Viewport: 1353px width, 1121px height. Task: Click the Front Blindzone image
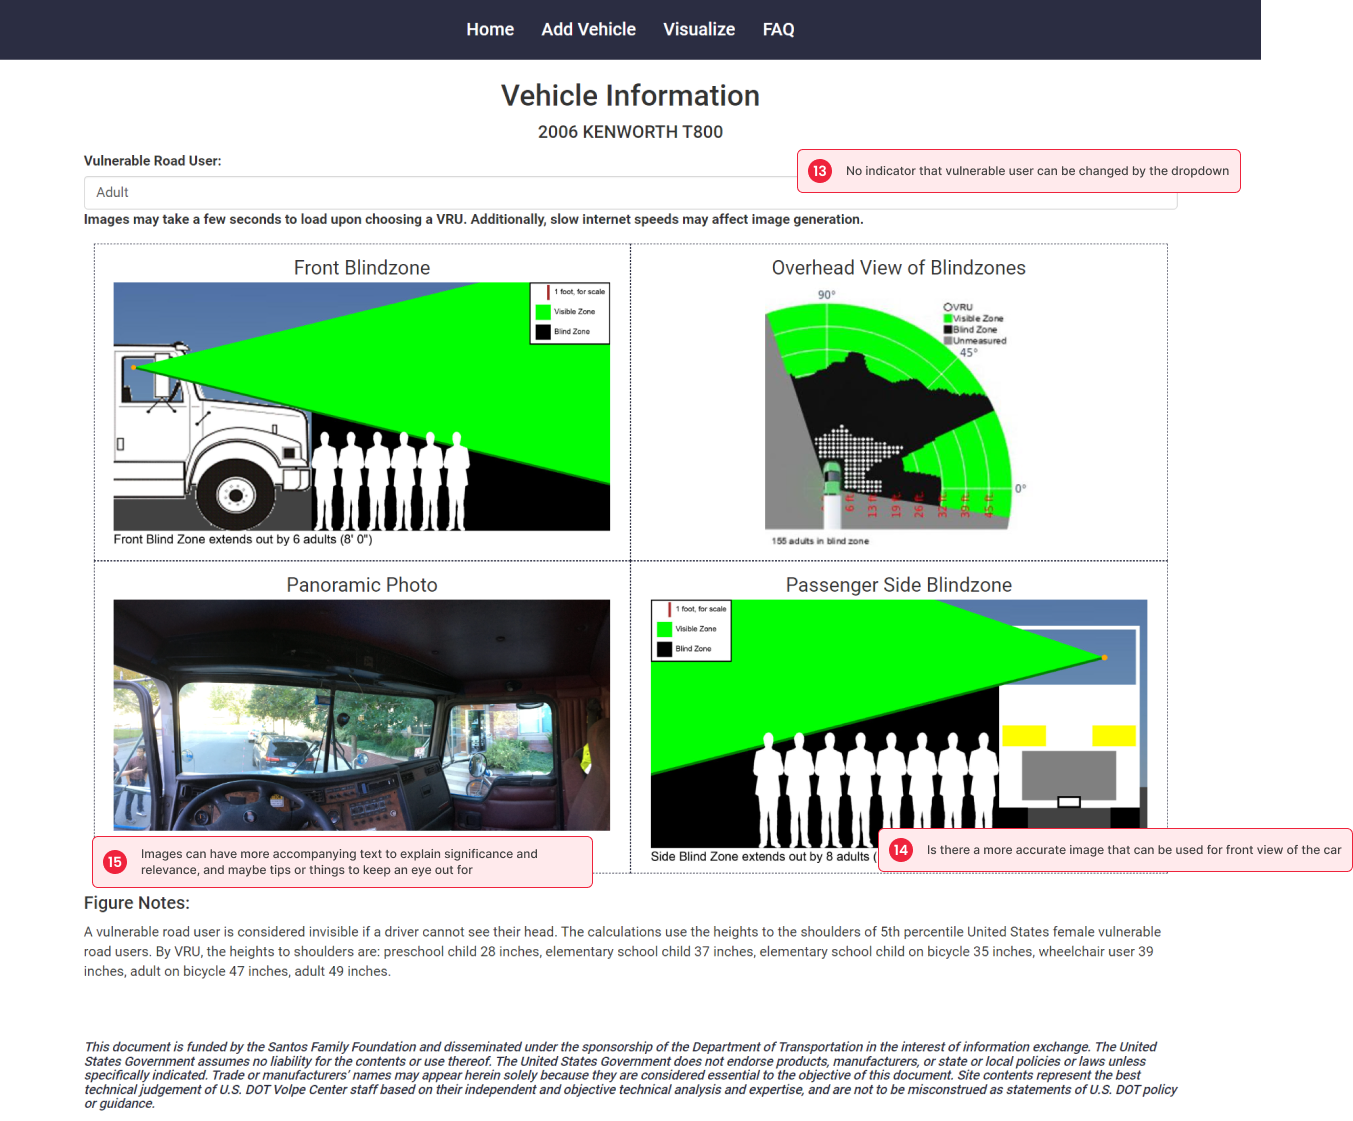362,406
